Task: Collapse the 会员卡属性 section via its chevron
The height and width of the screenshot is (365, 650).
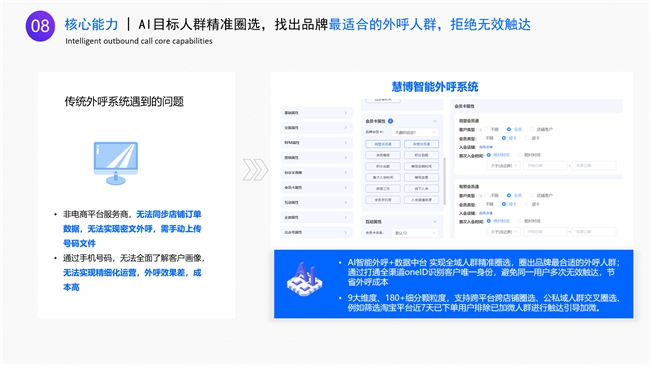Action: click(x=435, y=121)
